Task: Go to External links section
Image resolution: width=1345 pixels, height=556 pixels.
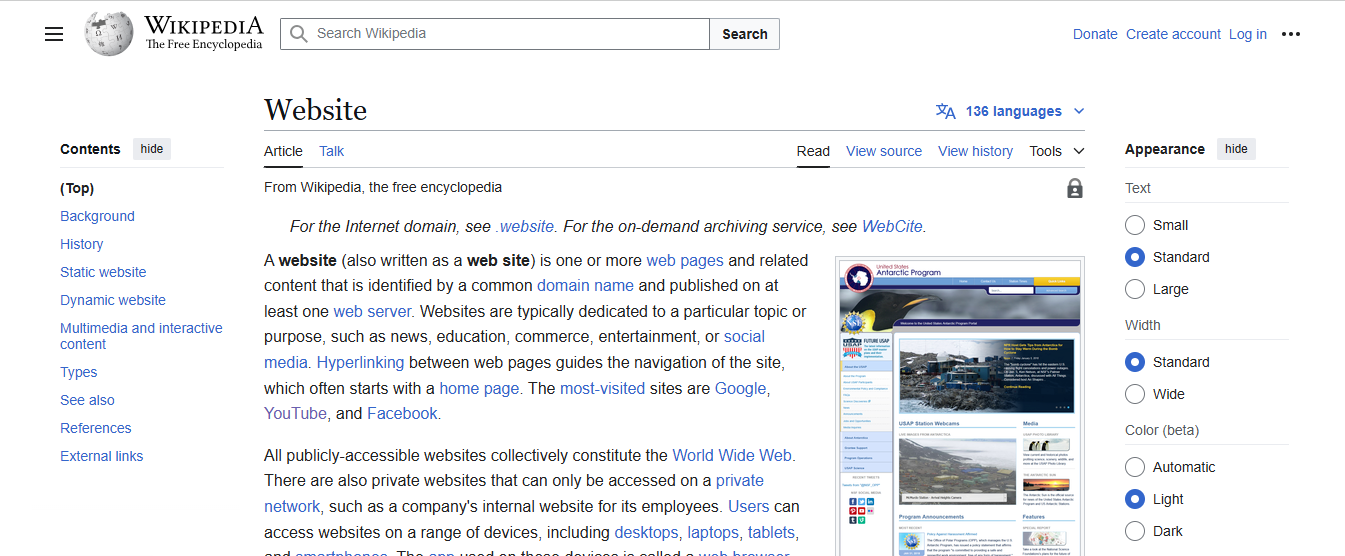Action: pos(101,456)
